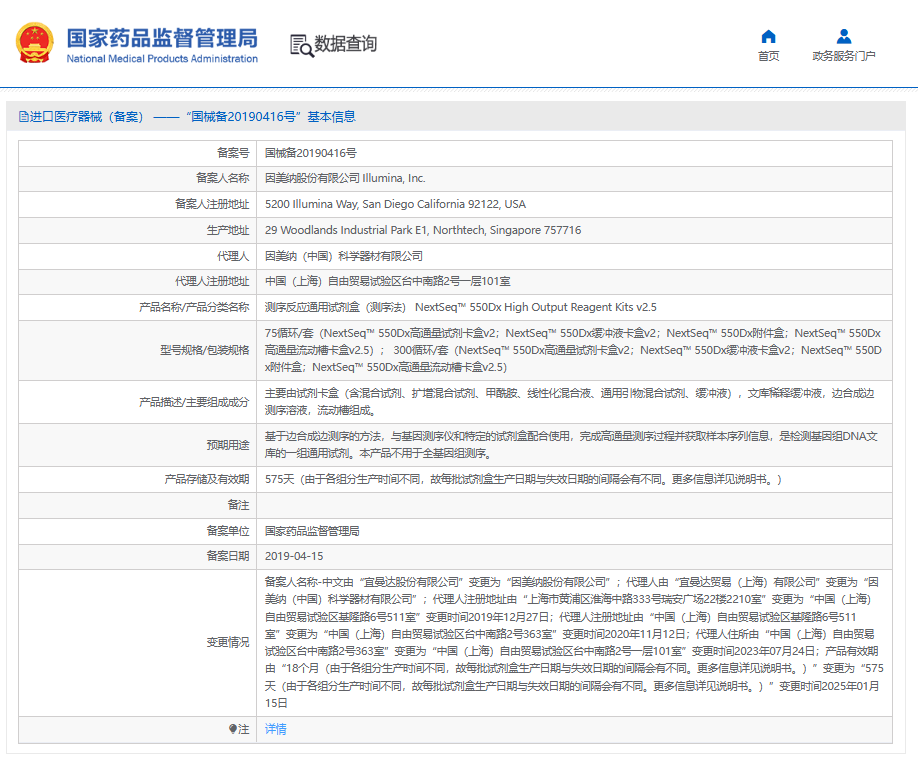Click the 预期用途 label
The height and width of the screenshot is (767, 918).
click(228, 445)
